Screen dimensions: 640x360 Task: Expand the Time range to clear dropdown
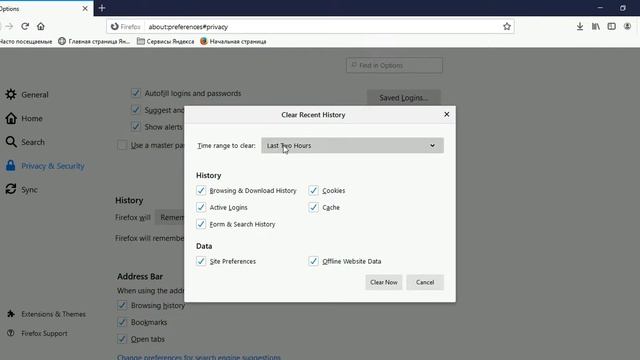point(352,145)
